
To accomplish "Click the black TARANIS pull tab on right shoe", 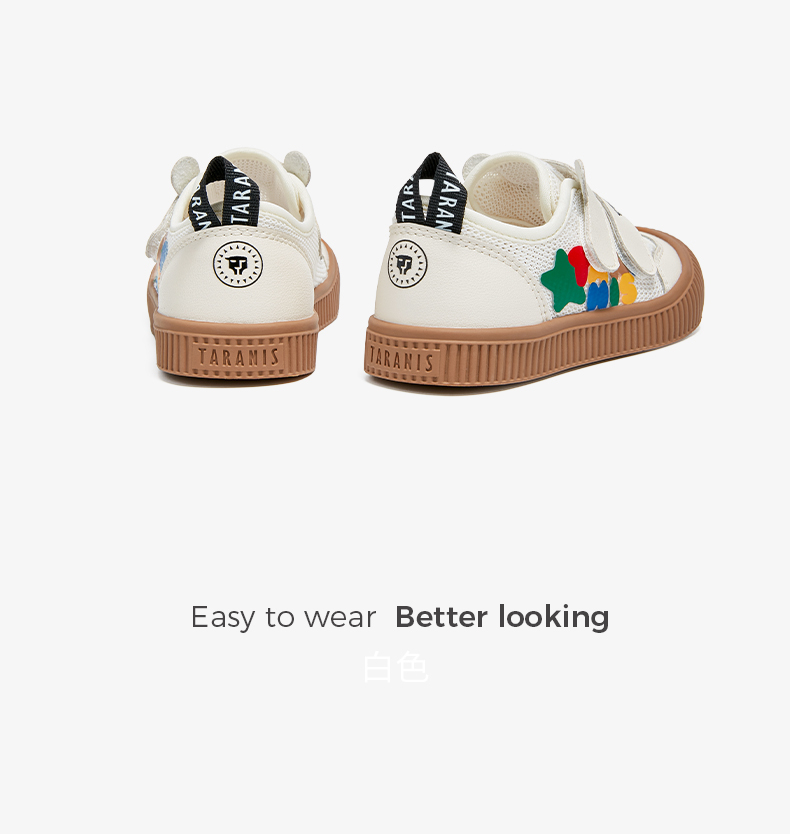I will pos(430,193).
